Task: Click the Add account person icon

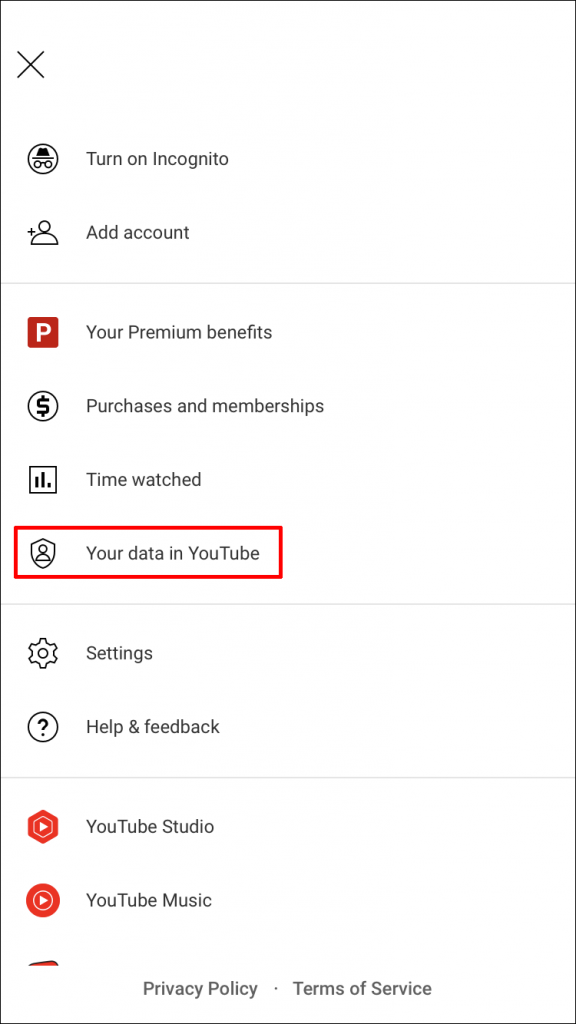Action: (43, 232)
